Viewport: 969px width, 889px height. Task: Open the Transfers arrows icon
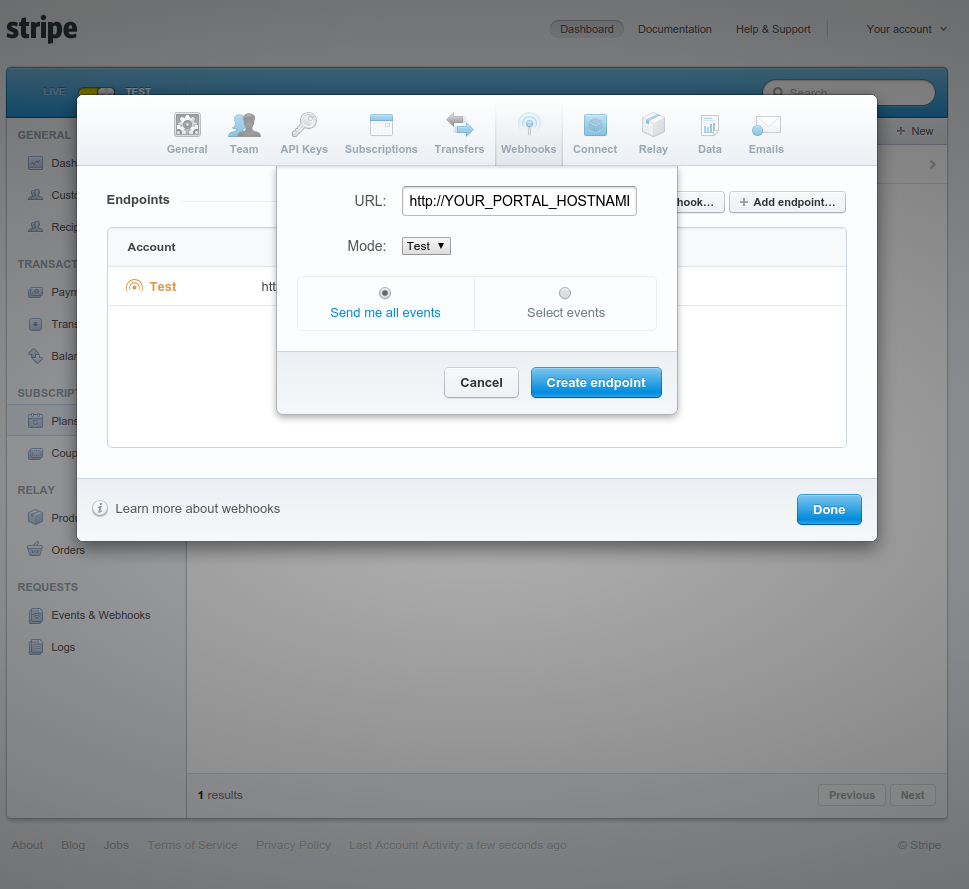[459, 126]
